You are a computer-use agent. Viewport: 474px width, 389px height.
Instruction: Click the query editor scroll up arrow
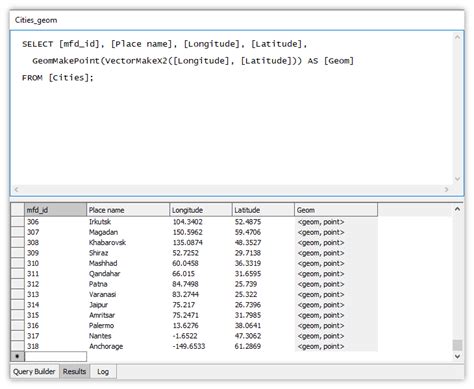coord(457,37)
